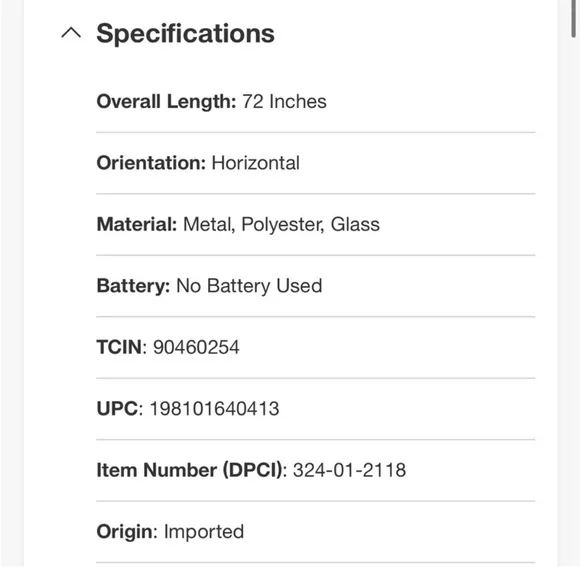The width and height of the screenshot is (580, 580).
Task: Click the Origin label
Action: click(125, 532)
